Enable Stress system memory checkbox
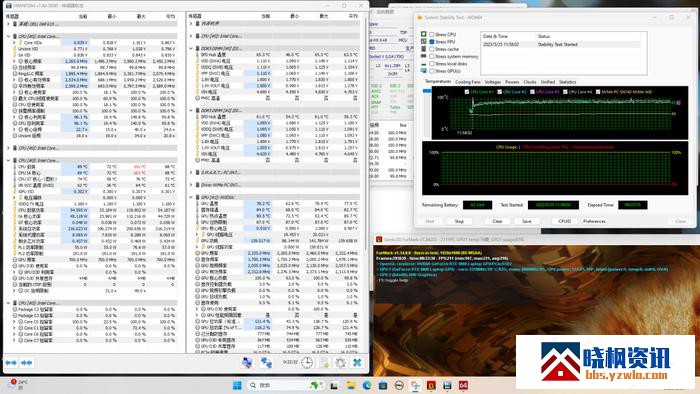700x394 pixels. 432,57
